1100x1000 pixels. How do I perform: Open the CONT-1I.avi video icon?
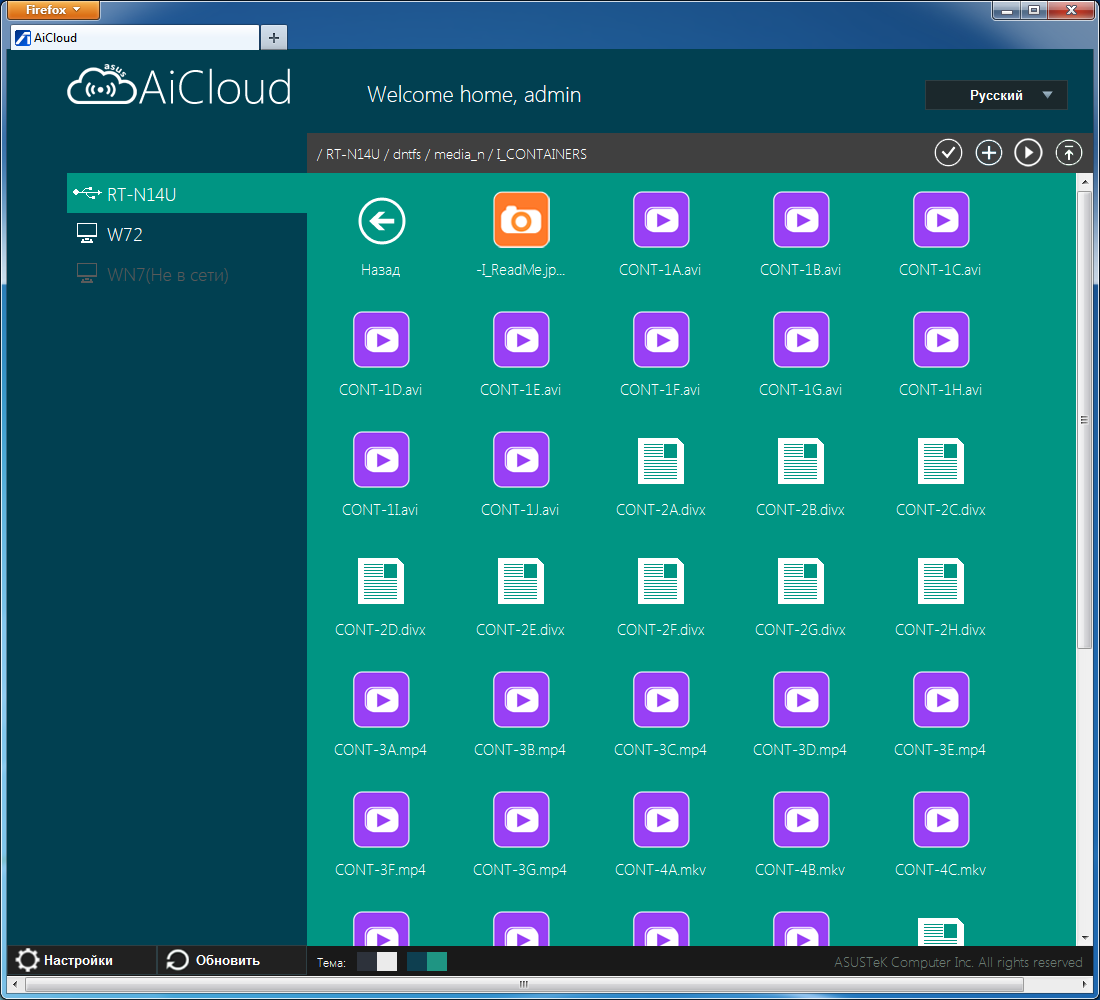coord(381,460)
